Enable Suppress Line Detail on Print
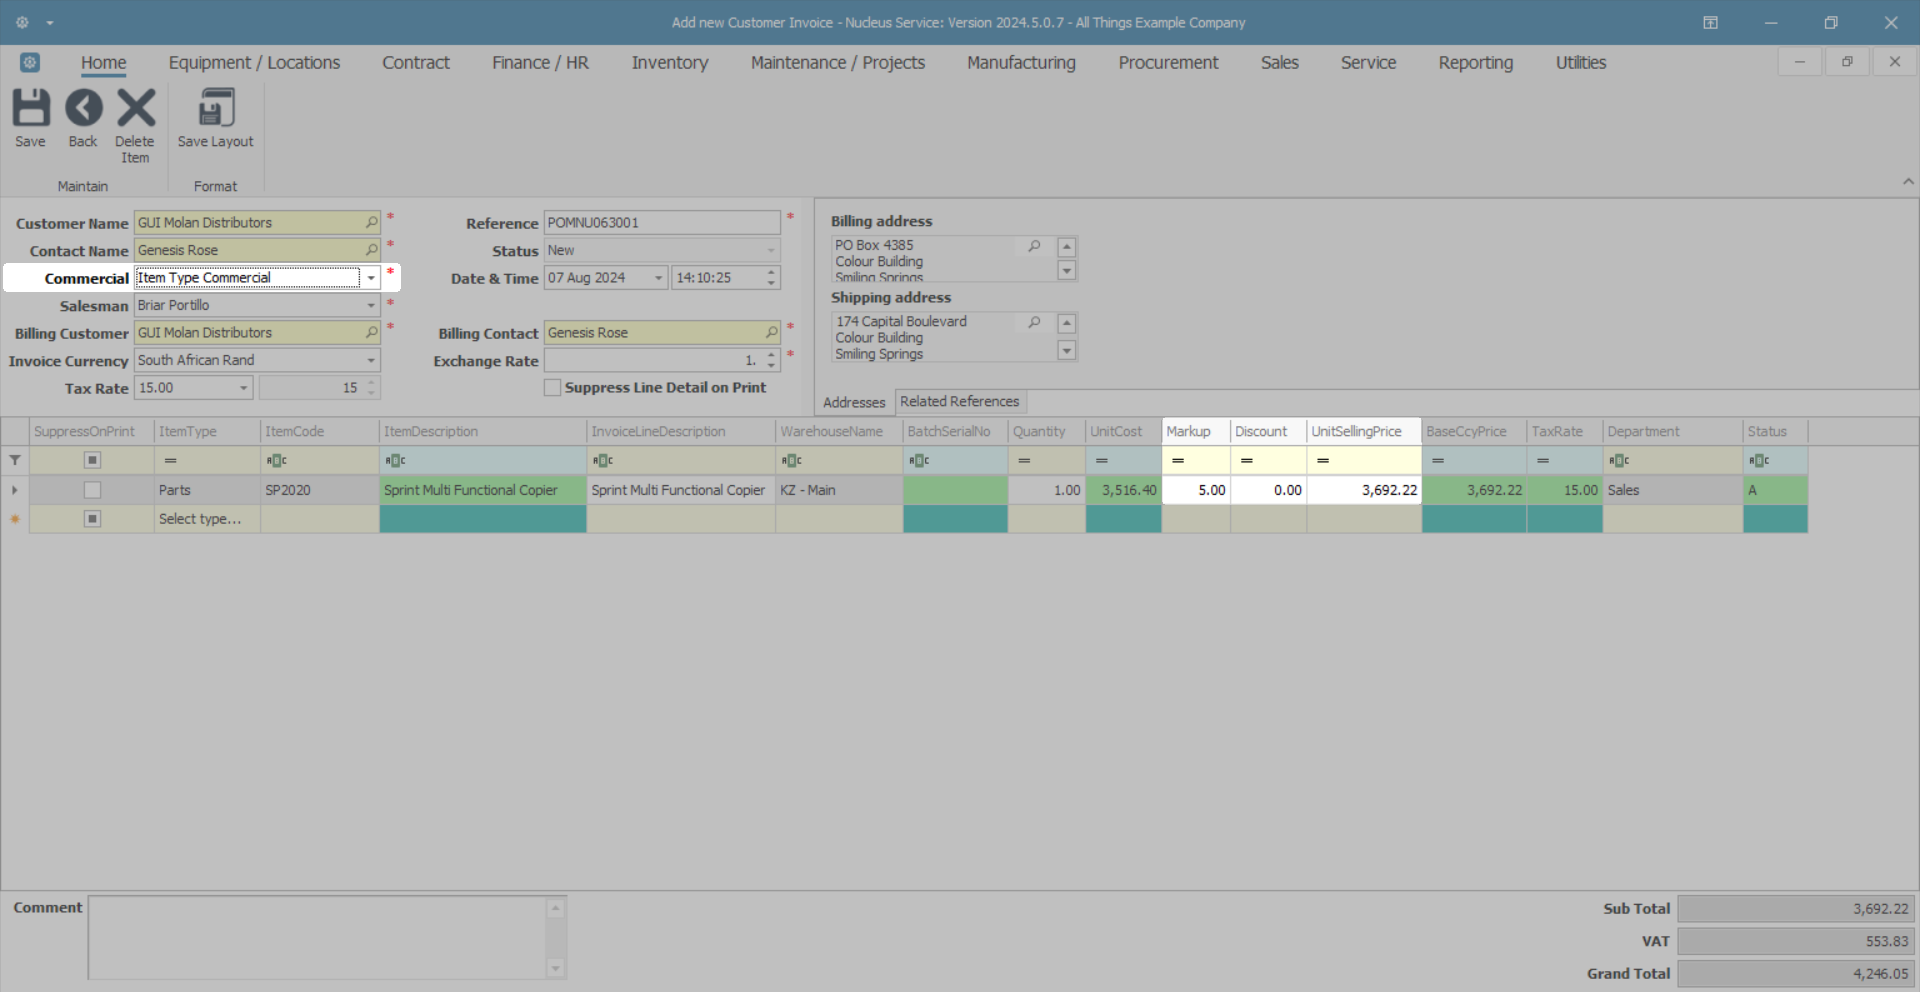The image size is (1920, 992). coord(552,387)
